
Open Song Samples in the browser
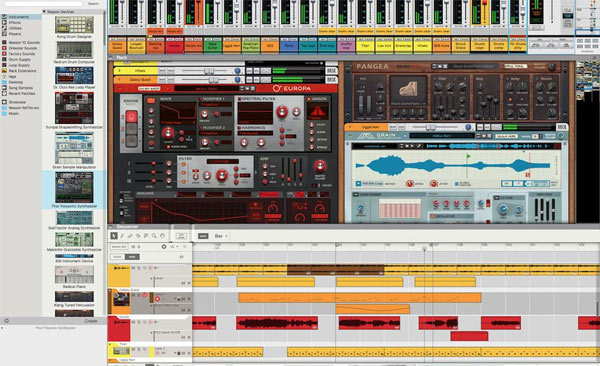point(21,88)
